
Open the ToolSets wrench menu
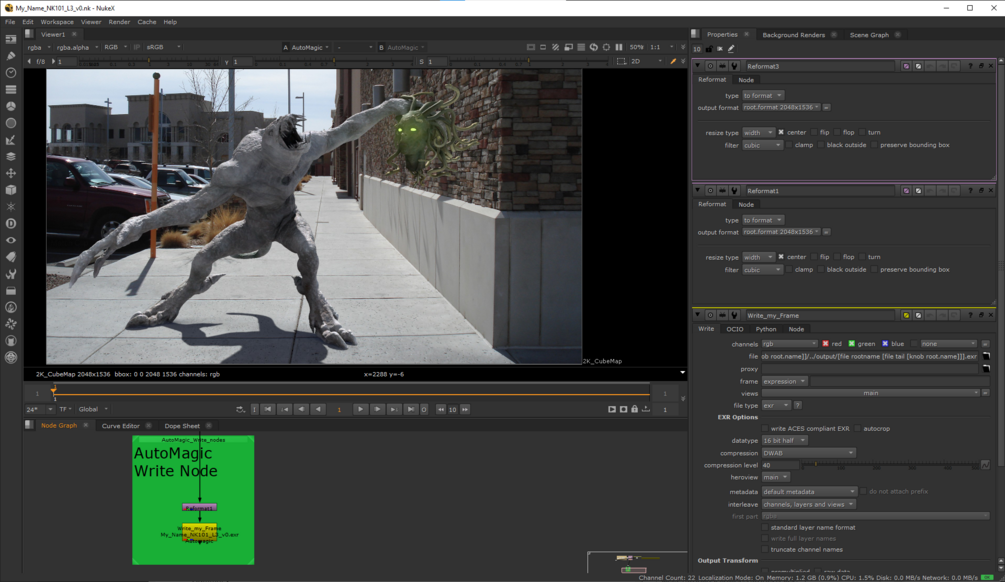(11, 274)
